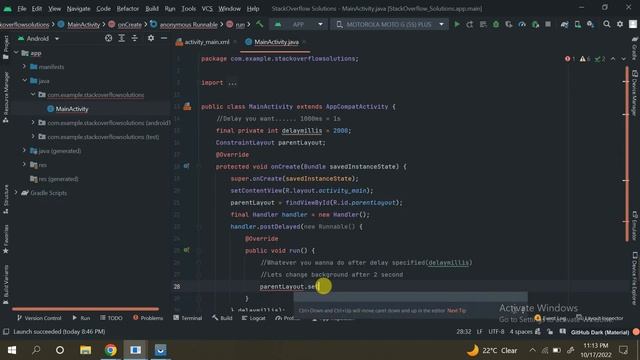Open the Refactor menu
The image size is (640, 360).
[128, 9]
